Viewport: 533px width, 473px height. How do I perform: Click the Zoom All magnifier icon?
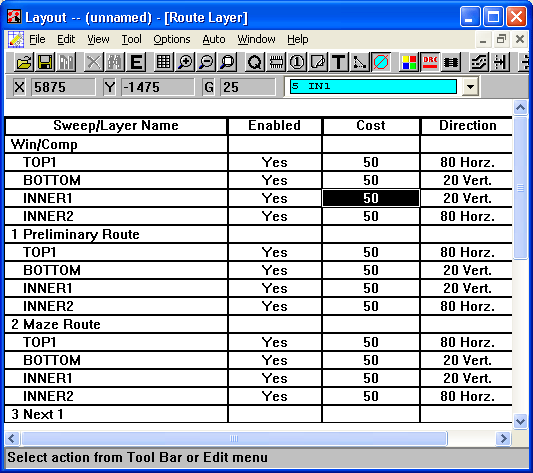[x=227, y=63]
